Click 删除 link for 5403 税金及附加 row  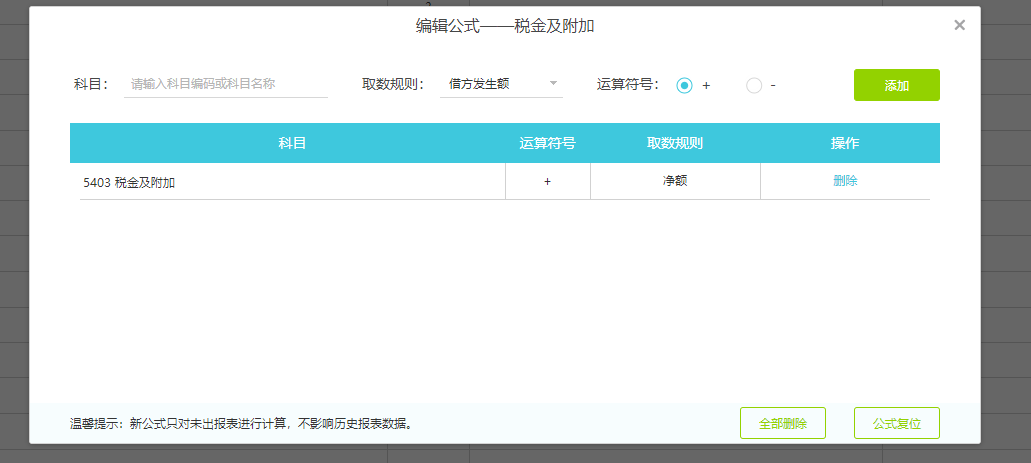[x=845, y=181]
